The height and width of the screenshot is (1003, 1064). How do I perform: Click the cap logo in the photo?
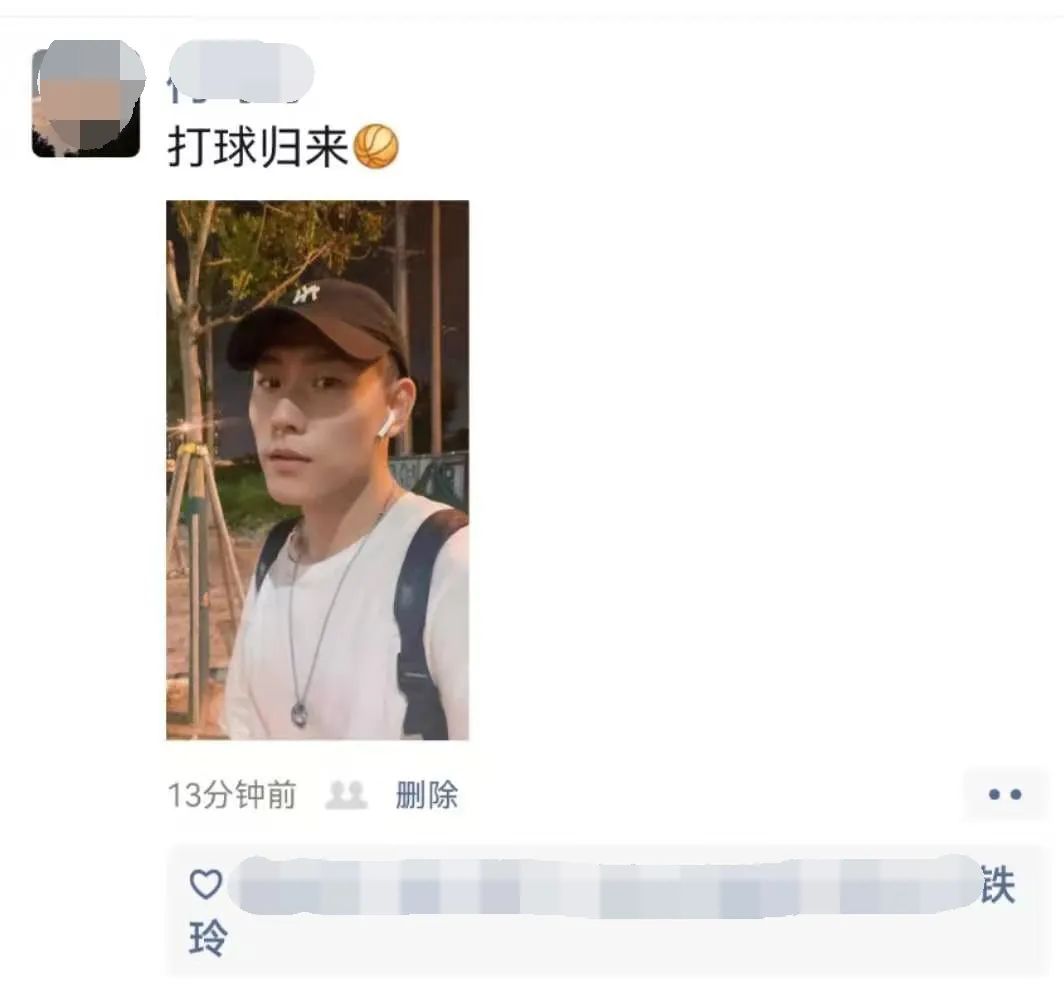click(x=306, y=294)
